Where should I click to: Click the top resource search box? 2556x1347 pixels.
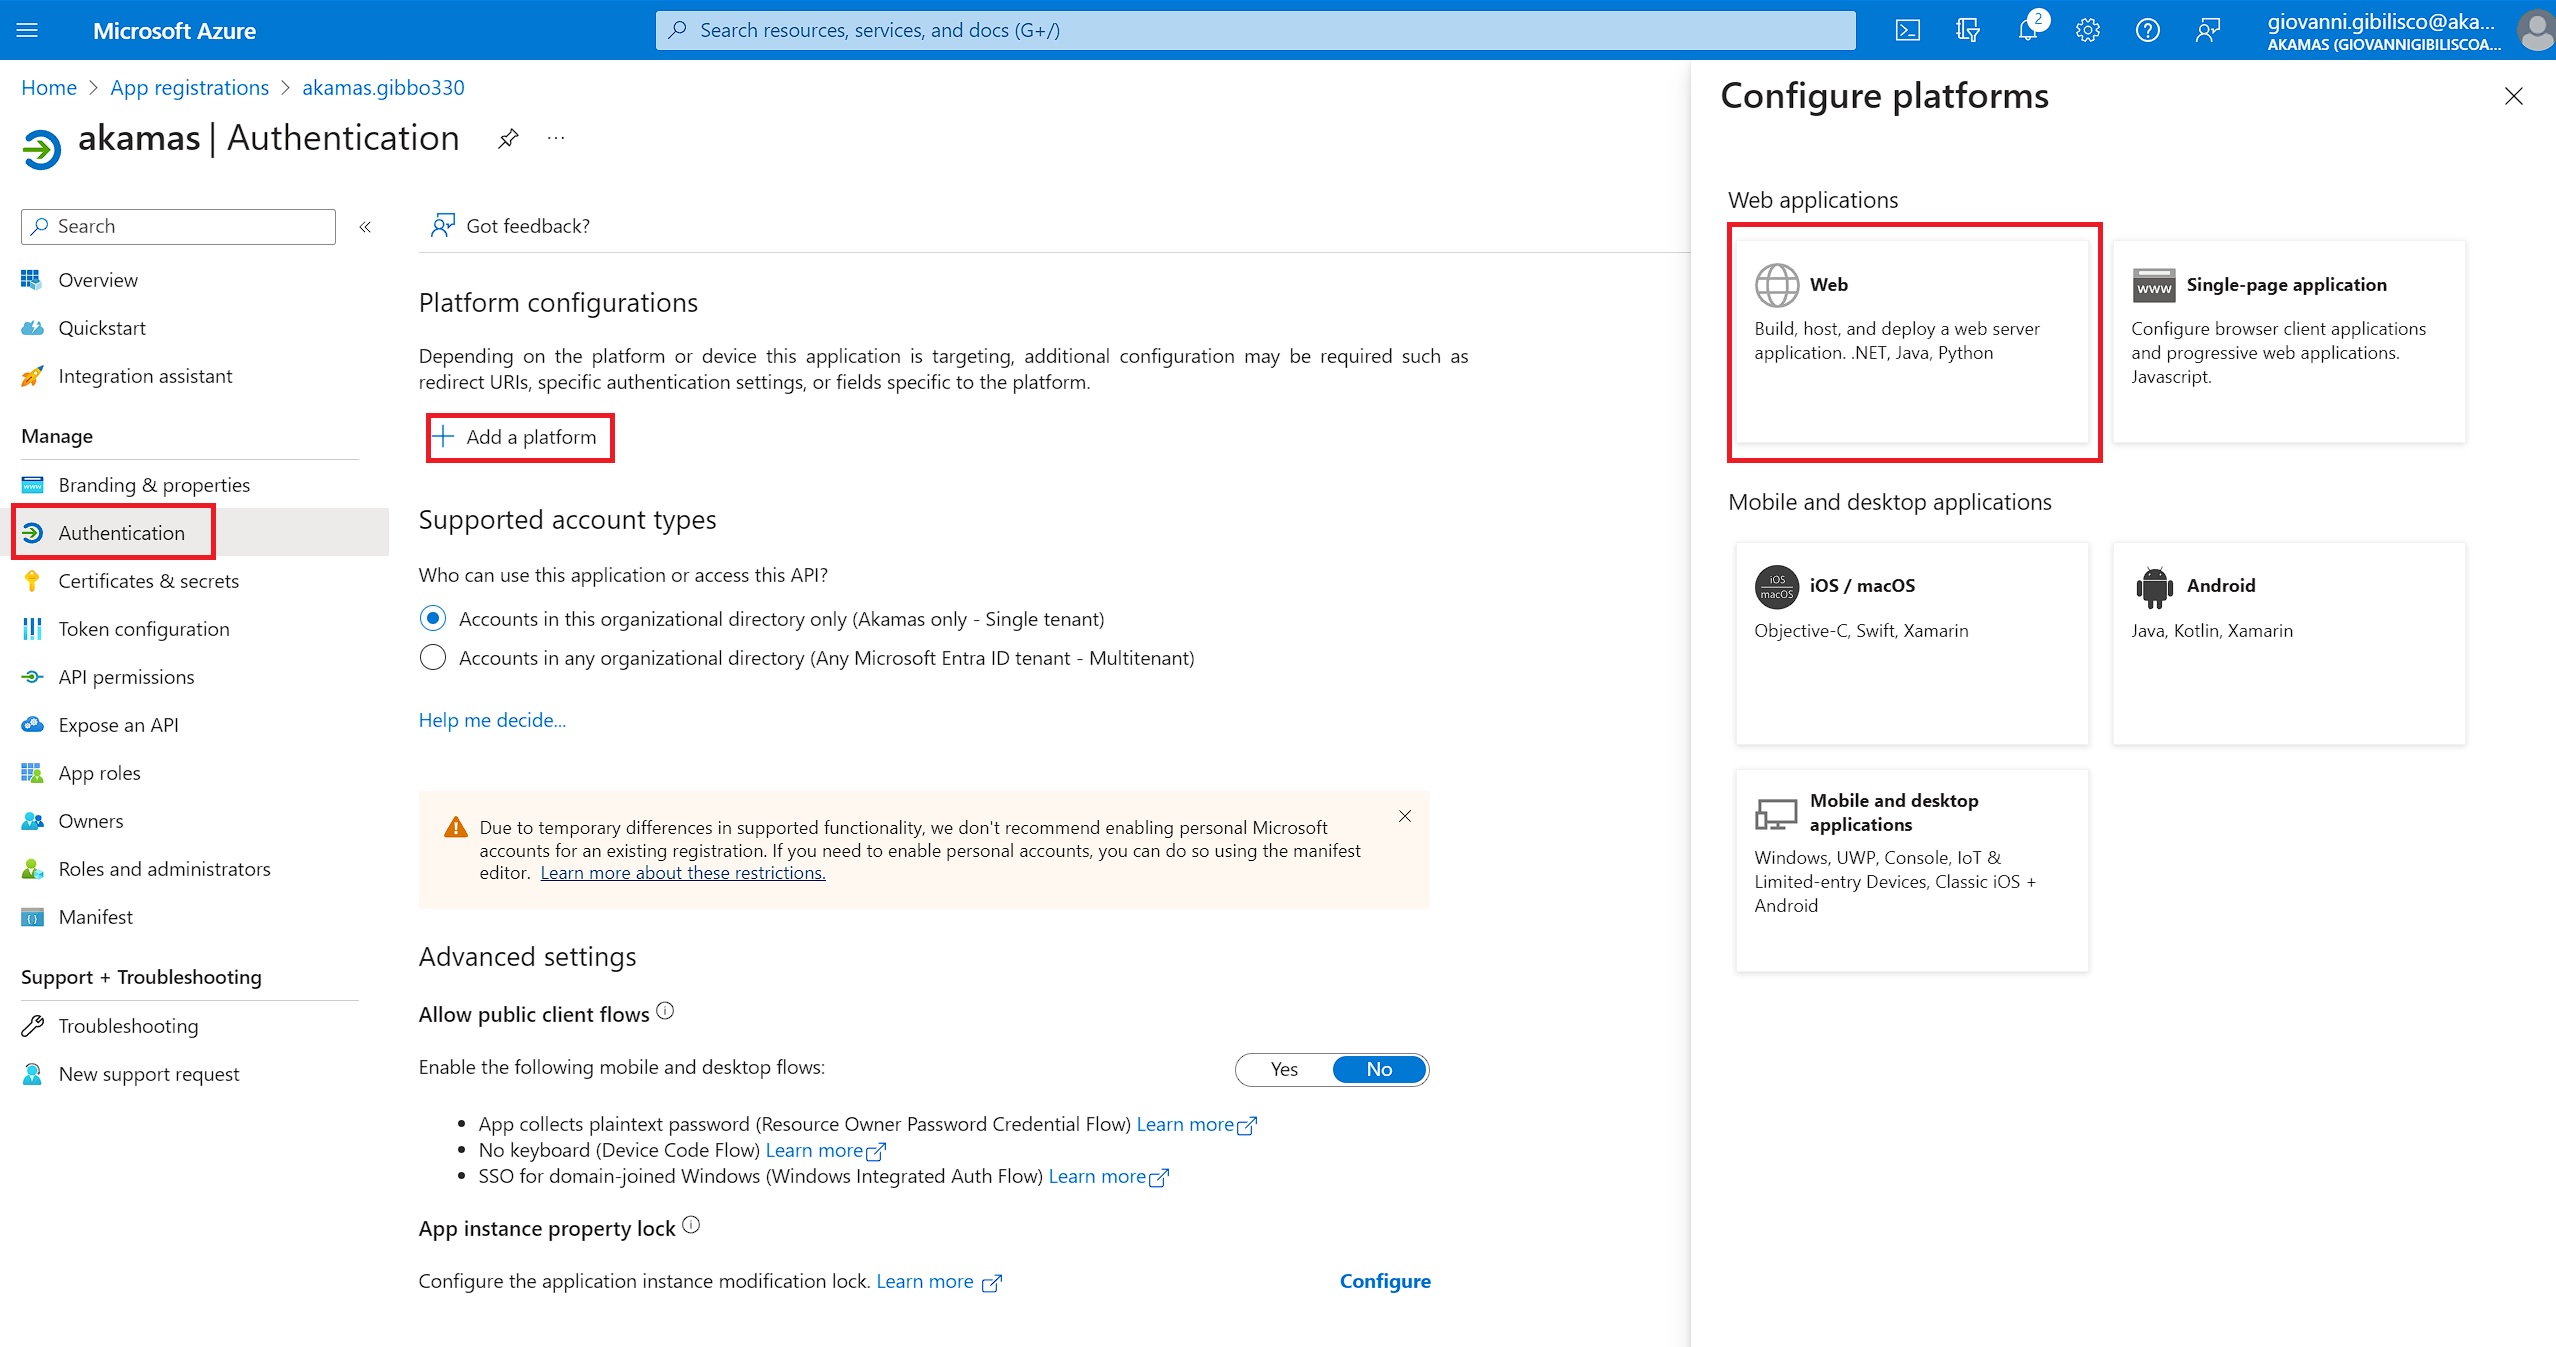click(1255, 30)
